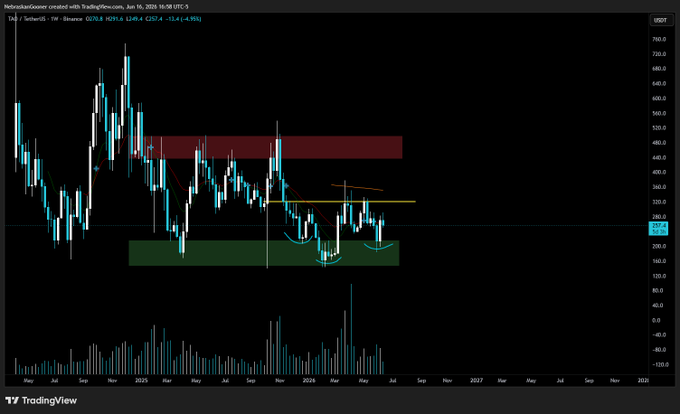Click the 720.0 price axis label
This screenshot has height=414, width=680.
(x=659, y=54)
